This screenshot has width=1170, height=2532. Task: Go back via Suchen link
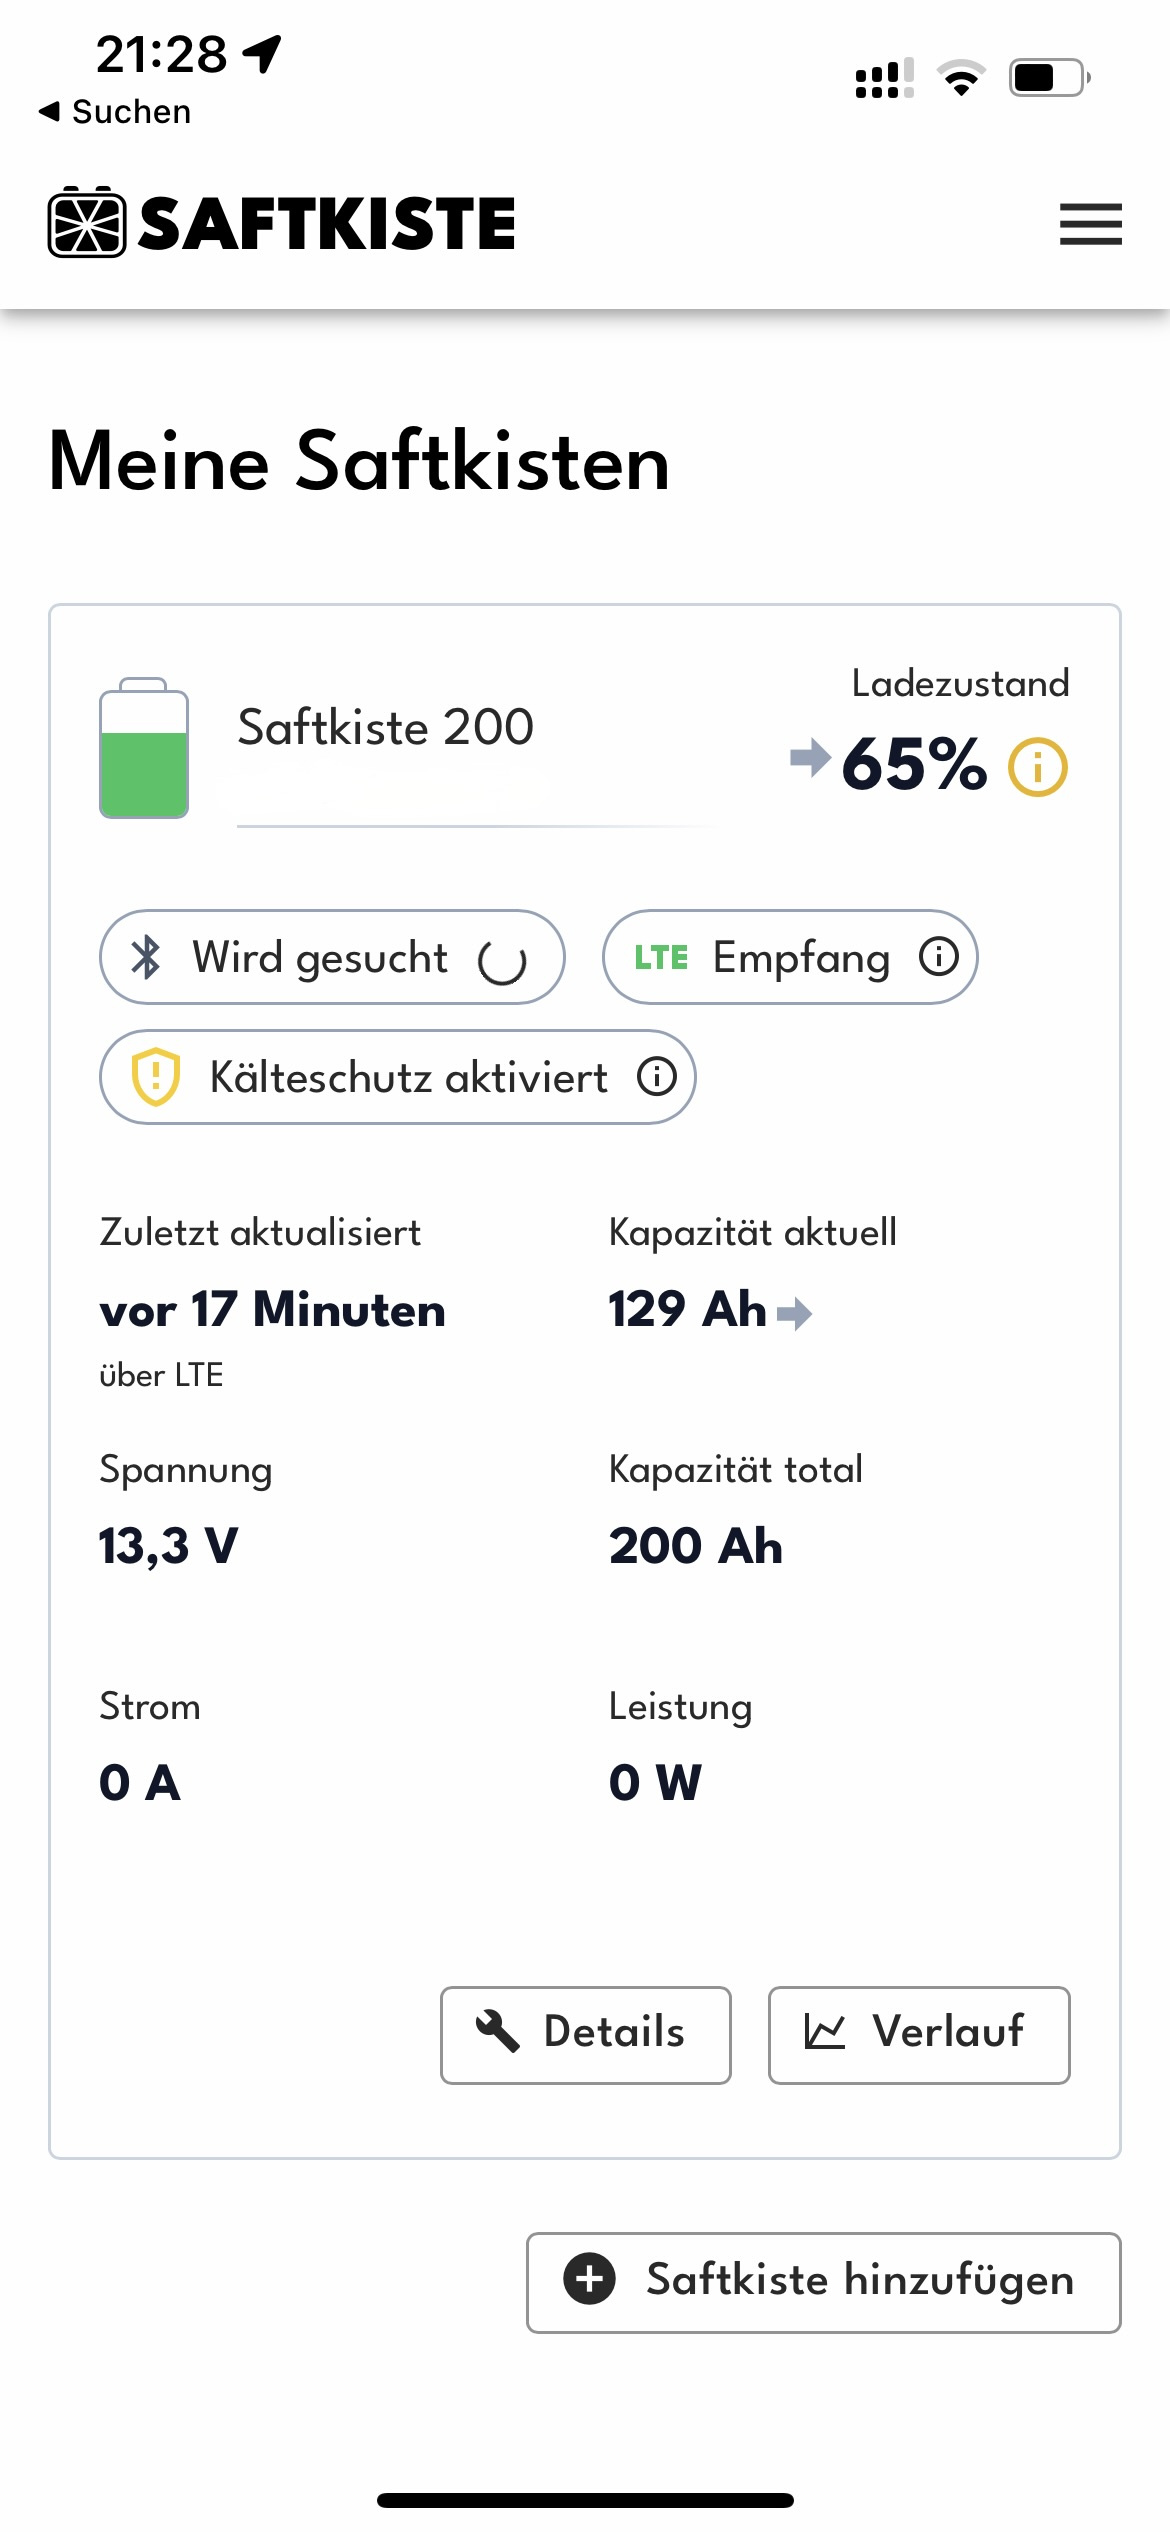click(x=115, y=111)
